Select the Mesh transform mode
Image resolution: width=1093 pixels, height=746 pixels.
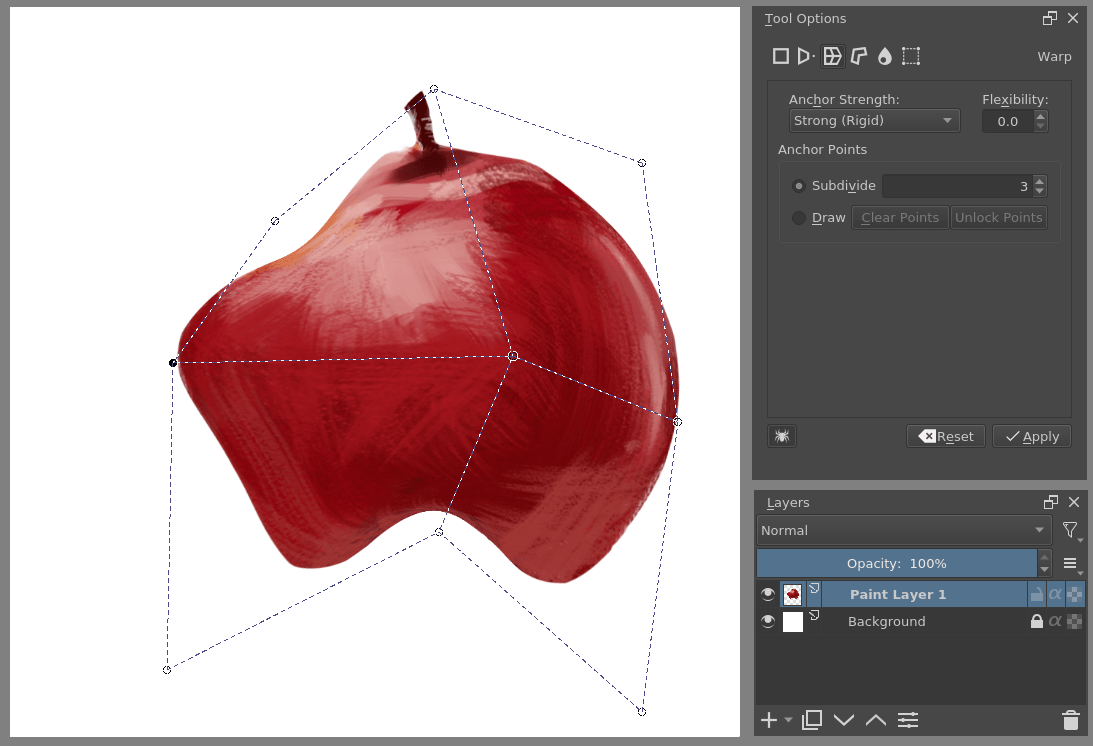pyautogui.click(x=910, y=56)
